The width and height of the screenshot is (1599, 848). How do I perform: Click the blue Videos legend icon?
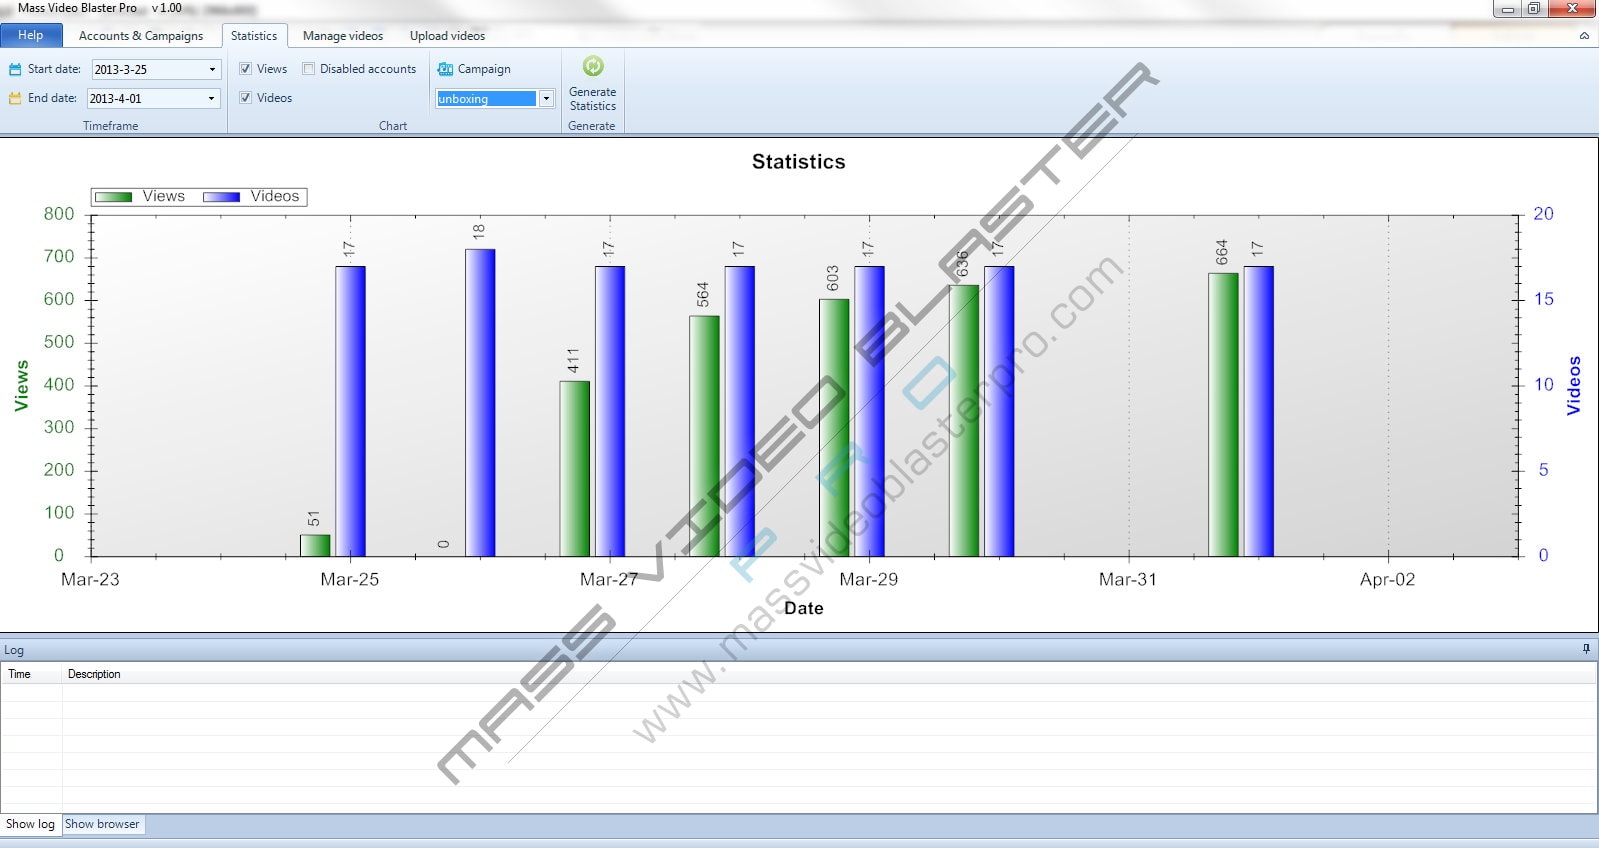(221, 197)
